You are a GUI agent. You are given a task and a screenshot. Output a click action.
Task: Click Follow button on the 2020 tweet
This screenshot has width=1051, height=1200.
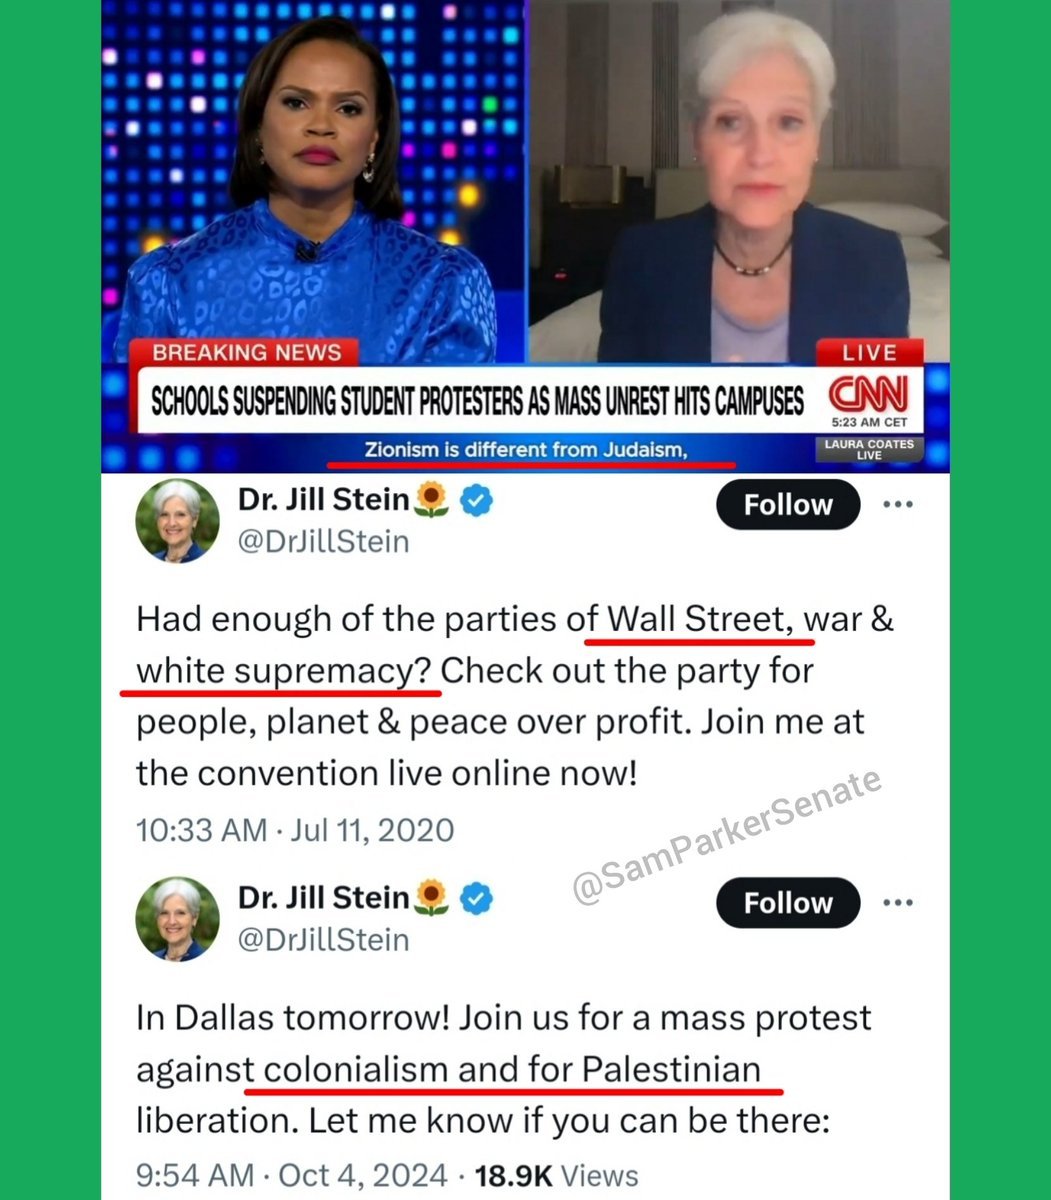[788, 505]
